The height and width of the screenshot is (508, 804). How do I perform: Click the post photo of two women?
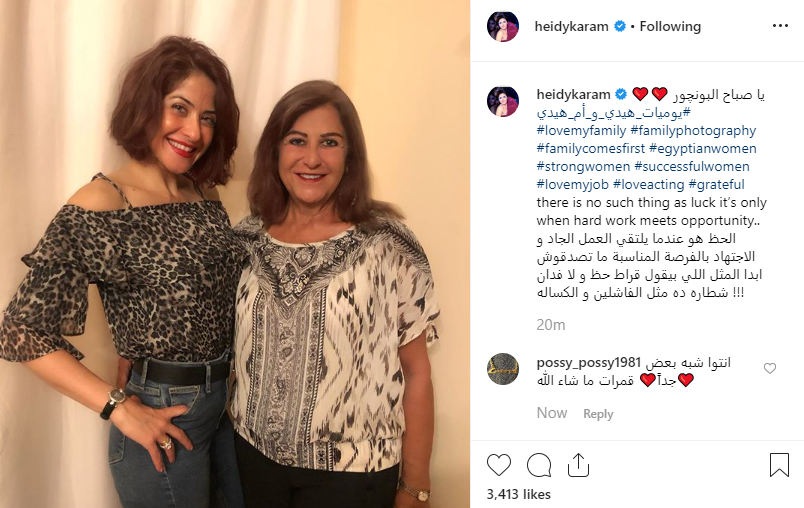tap(235, 254)
